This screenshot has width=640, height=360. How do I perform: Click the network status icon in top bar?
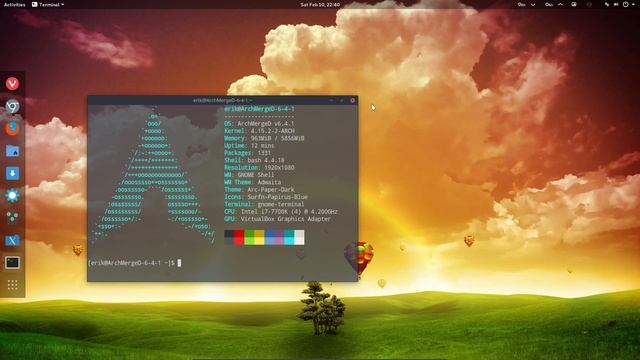pos(607,4)
